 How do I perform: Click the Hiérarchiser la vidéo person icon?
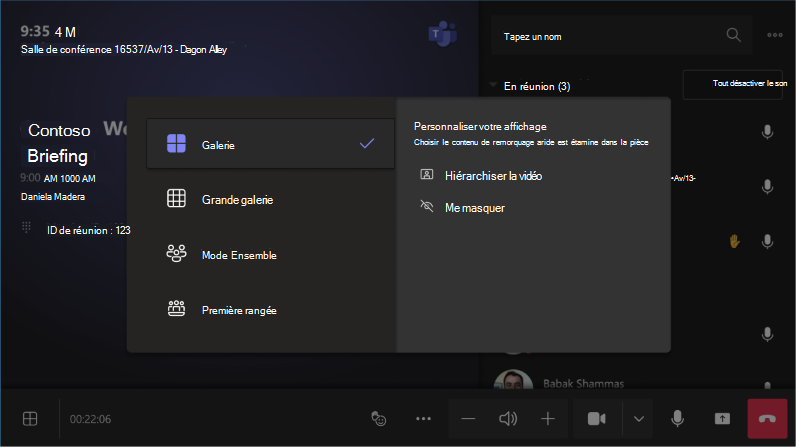(426, 175)
